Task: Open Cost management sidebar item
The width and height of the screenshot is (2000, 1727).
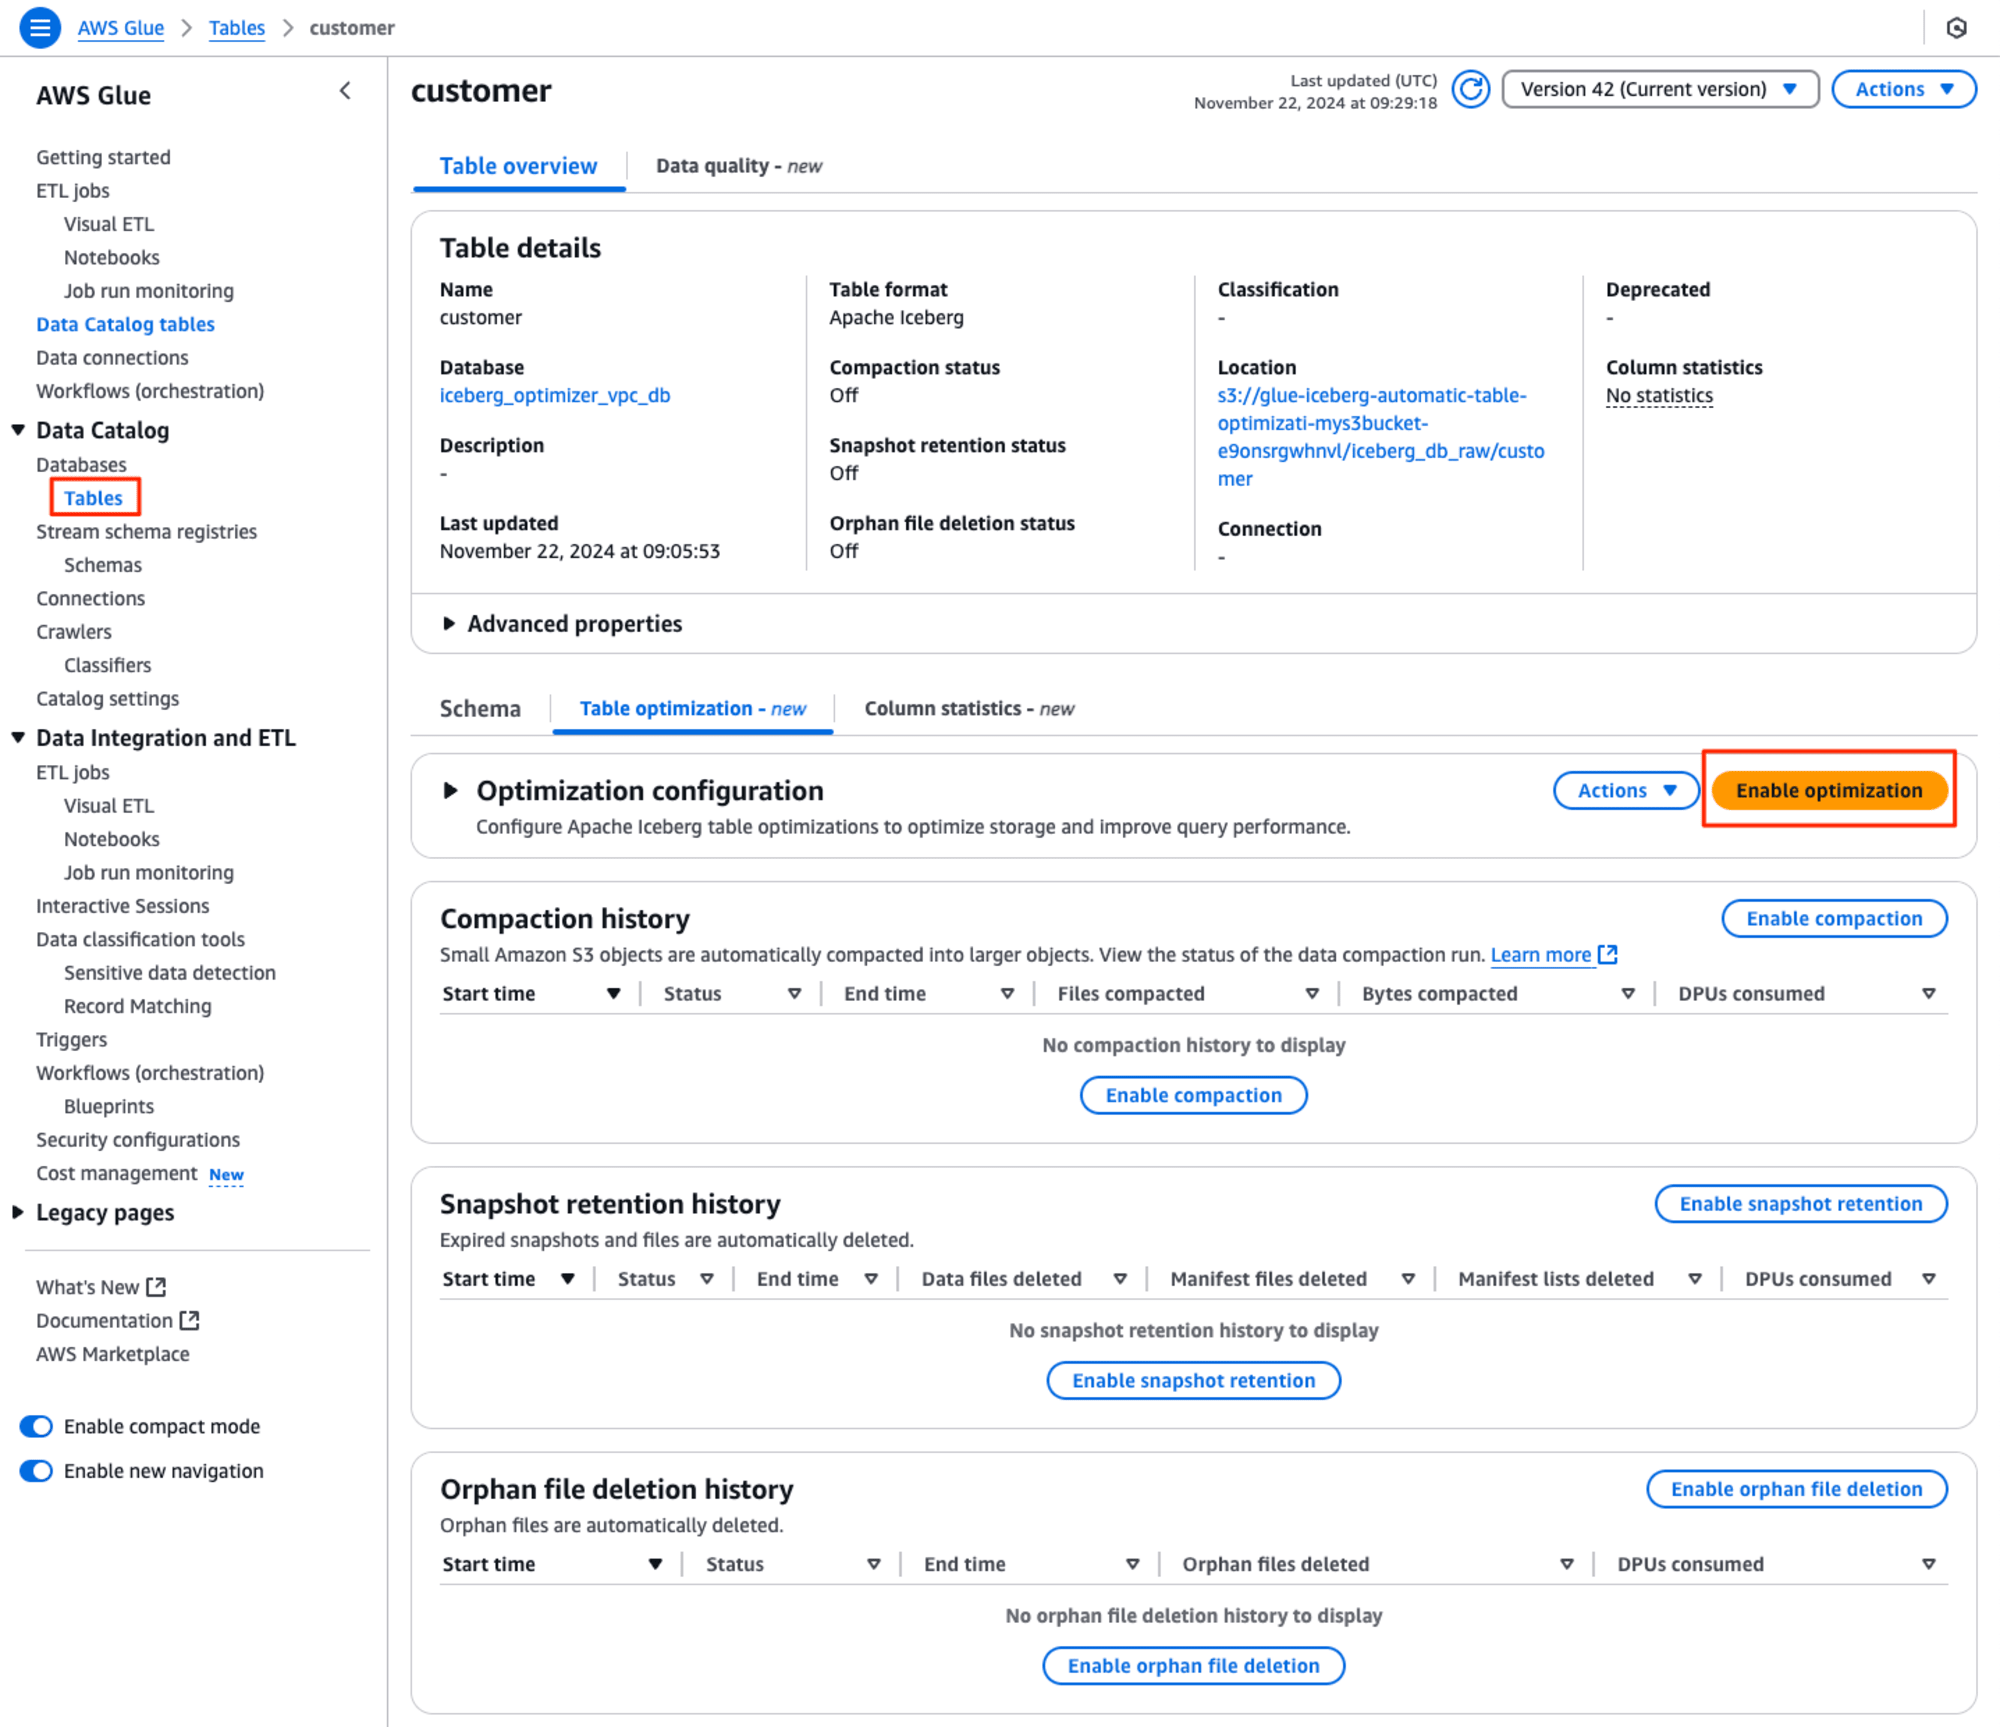Action: (x=117, y=1172)
